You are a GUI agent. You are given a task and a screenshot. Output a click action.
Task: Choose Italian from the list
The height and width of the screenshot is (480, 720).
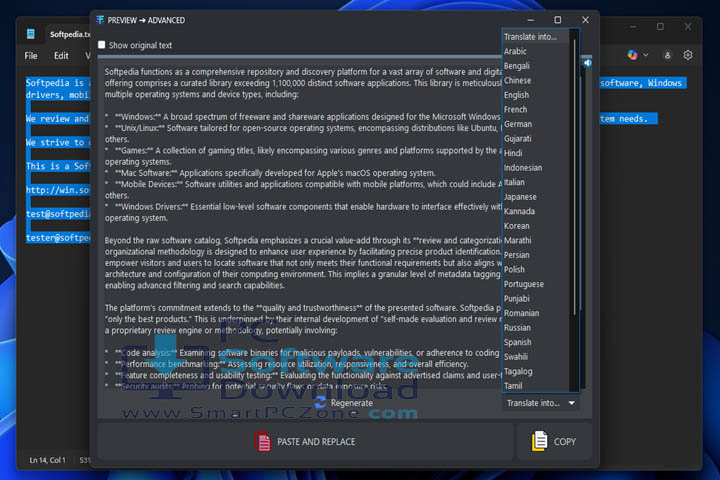tap(514, 182)
